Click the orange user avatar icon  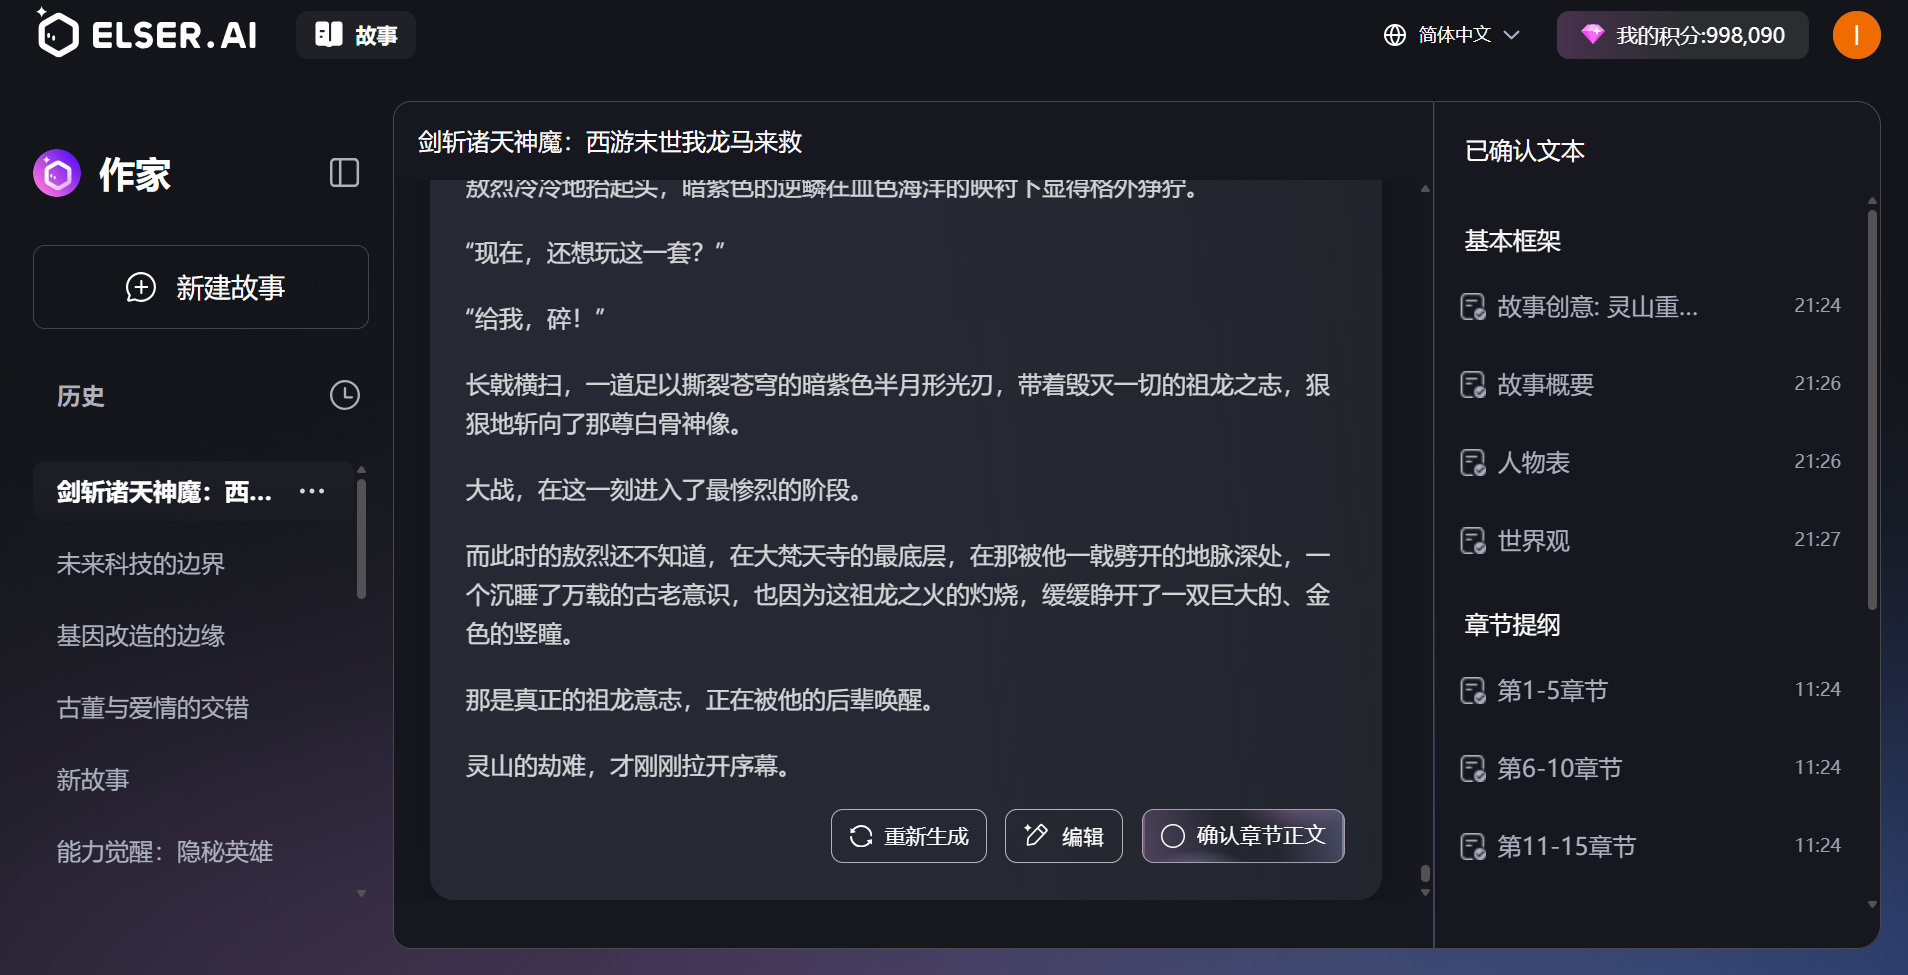click(1855, 35)
